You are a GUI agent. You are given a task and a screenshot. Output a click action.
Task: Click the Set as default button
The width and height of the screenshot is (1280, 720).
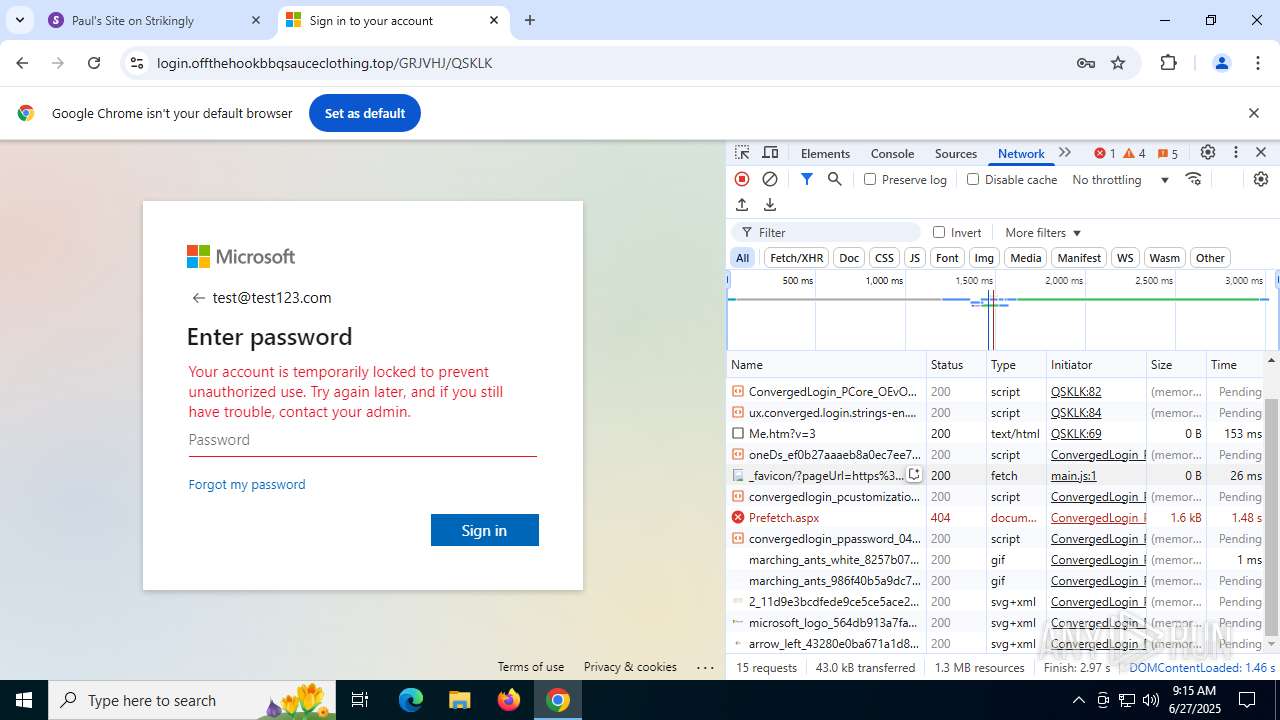[365, 113]
